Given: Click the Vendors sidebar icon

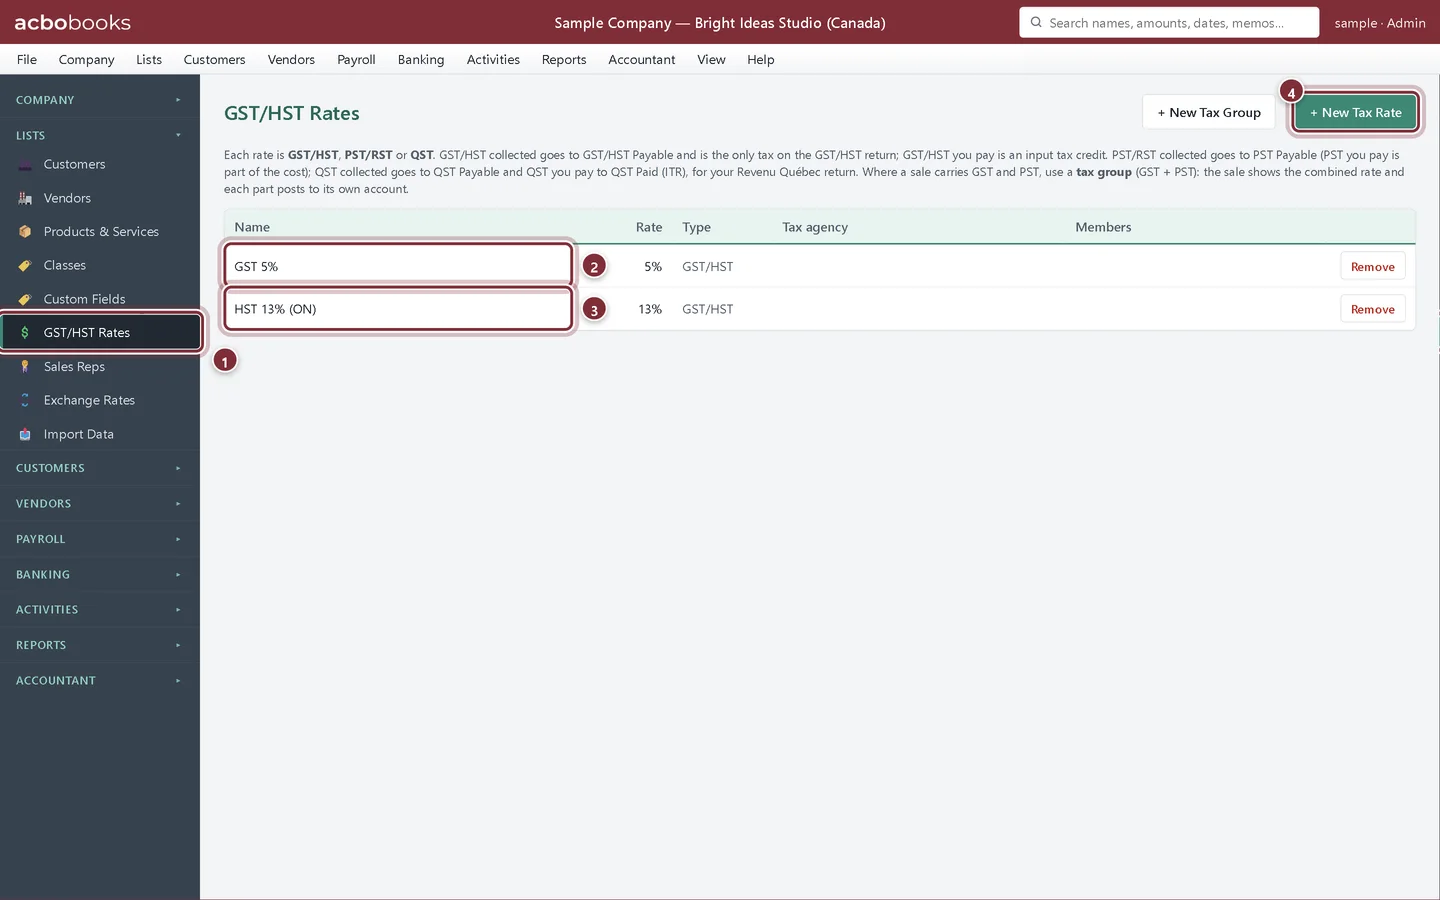Looking at the screenshot, I should click(x=25, y=198).
